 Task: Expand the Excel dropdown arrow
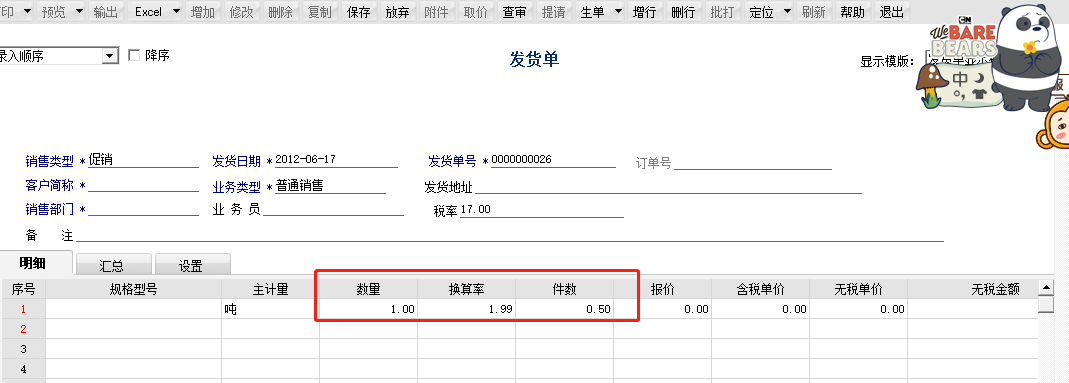point(176,12)
